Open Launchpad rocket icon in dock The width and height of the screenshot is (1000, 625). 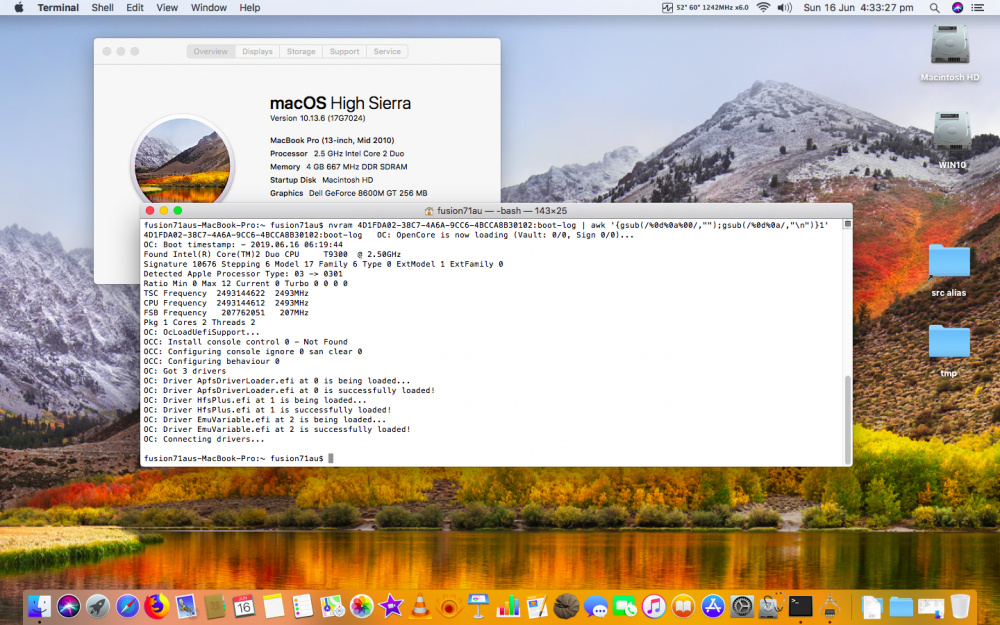coord(98,606)
